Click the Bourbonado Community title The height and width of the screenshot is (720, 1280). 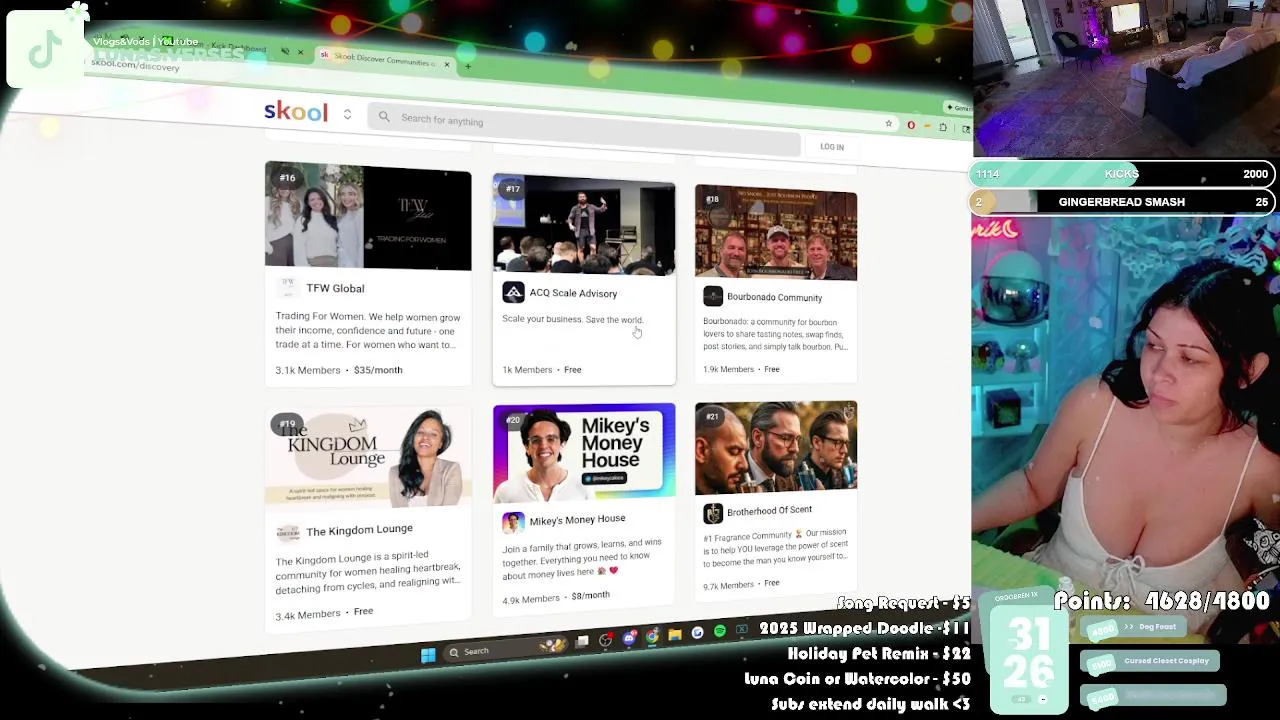coord(774,297)
